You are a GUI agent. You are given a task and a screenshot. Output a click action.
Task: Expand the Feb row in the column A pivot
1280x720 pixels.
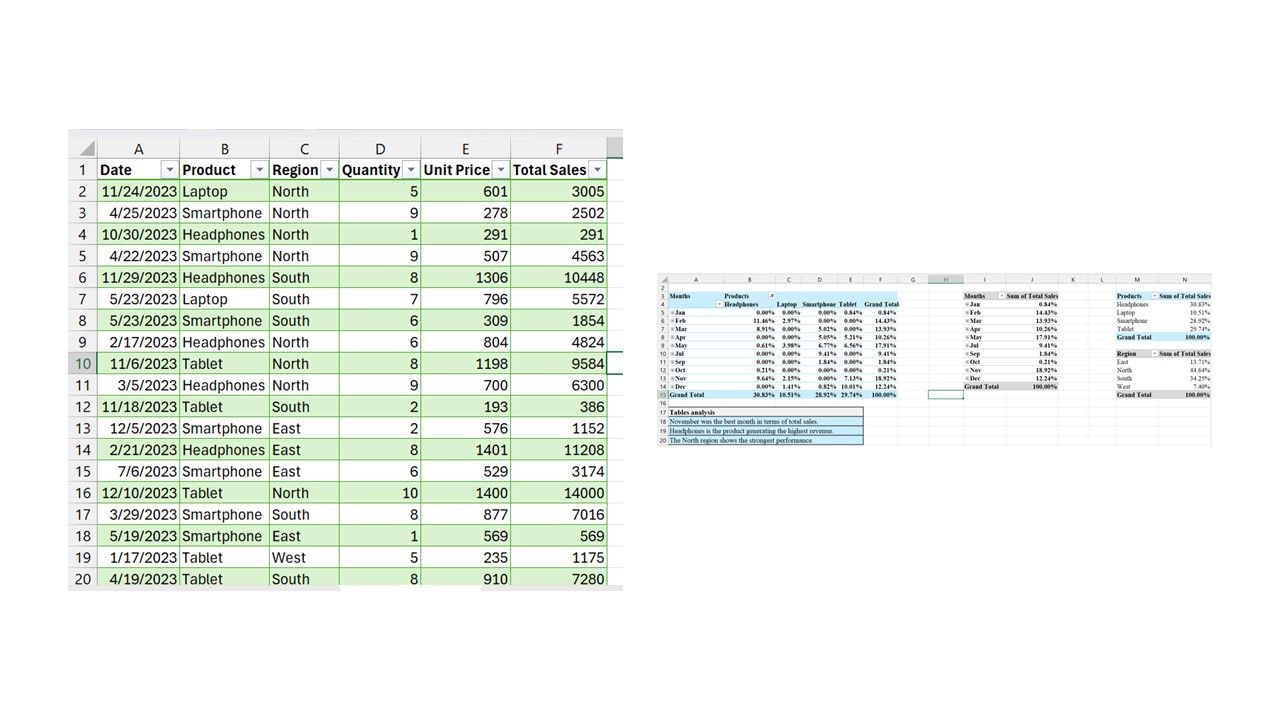[672, 321]
